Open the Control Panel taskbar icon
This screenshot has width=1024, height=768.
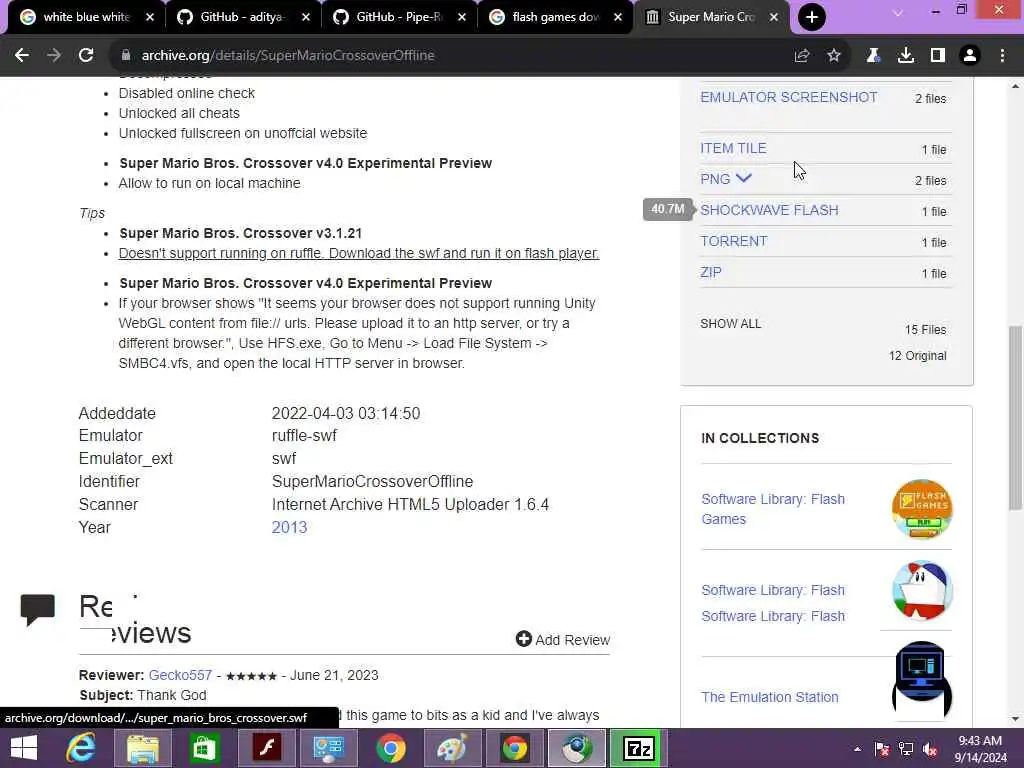click(x=328, y=748)
